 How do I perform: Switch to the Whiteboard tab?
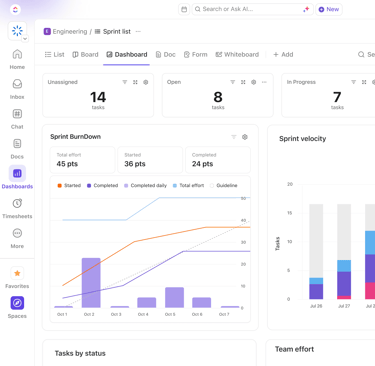click(x=237, y=54)
